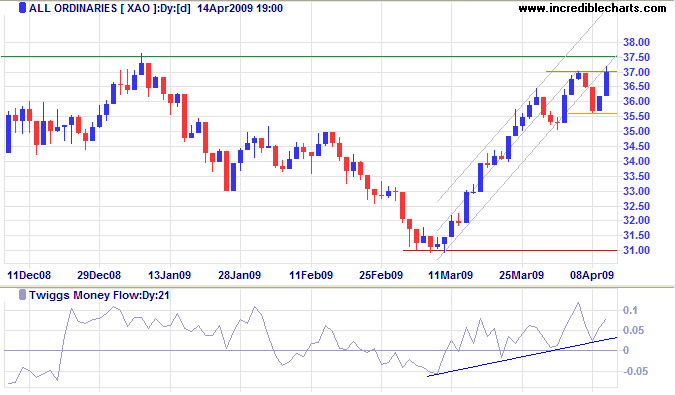
Task: Click the 36.00 price axis label
Action: tap(636, 102)
